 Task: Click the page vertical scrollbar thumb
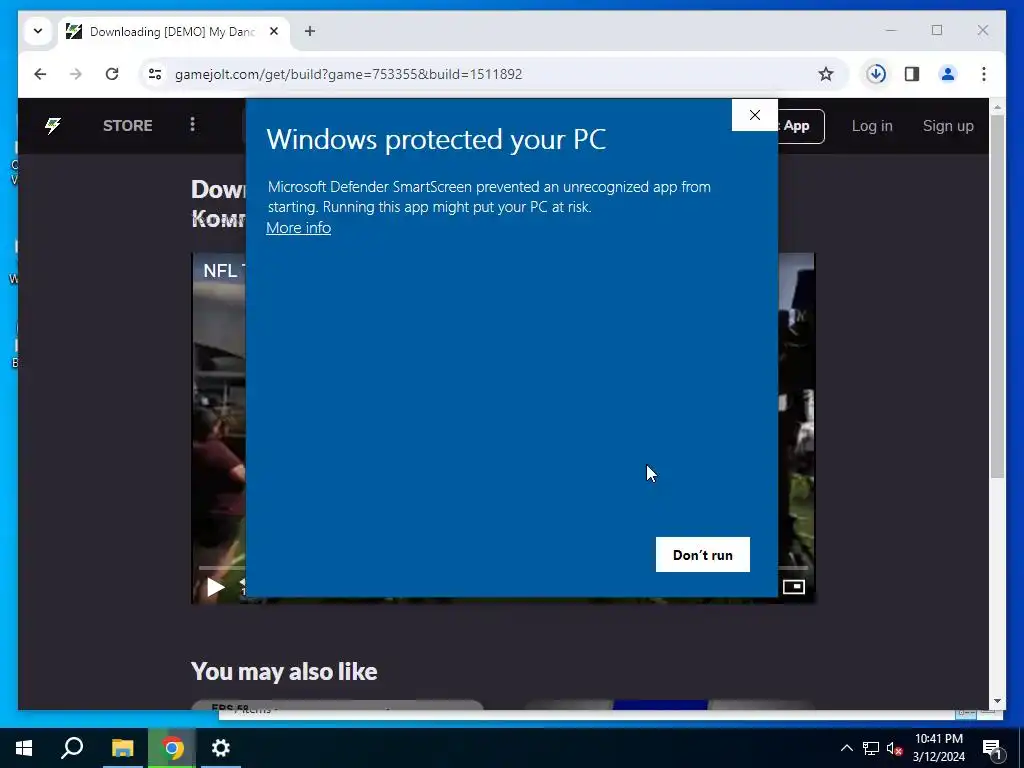click(997, 297)
